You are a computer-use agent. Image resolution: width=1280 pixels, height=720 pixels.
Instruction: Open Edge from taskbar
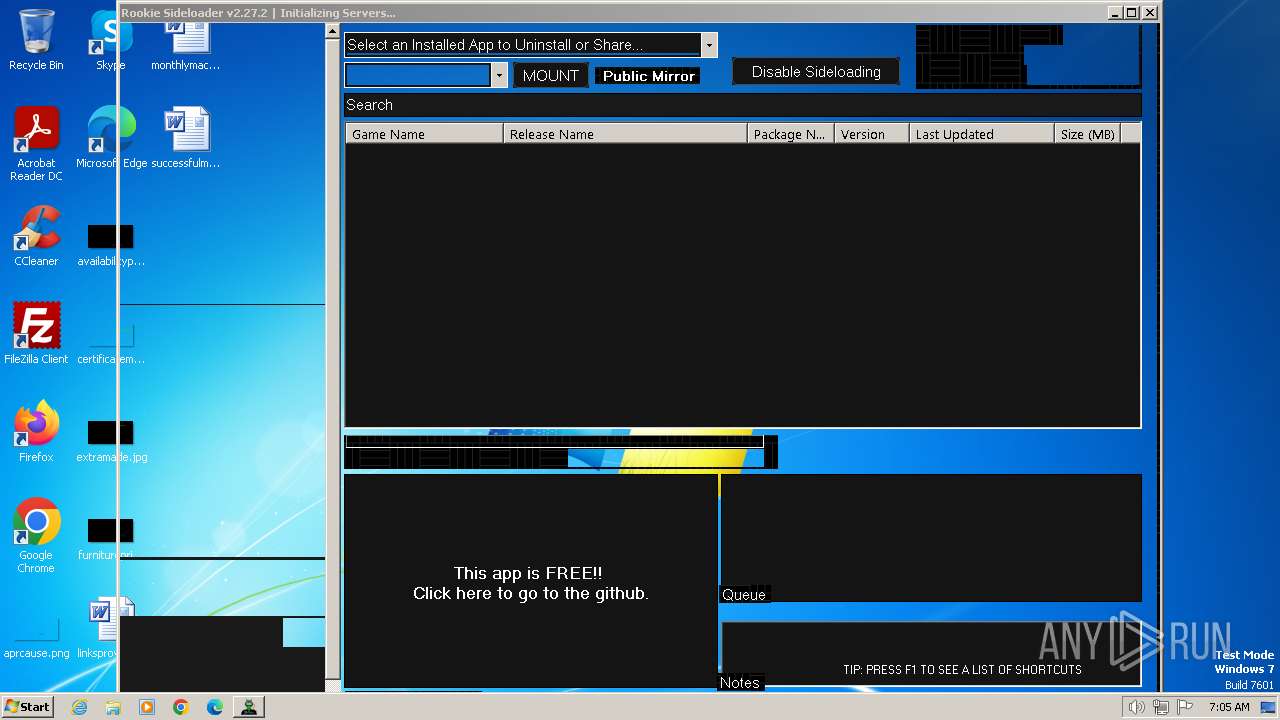pos(215,707)
